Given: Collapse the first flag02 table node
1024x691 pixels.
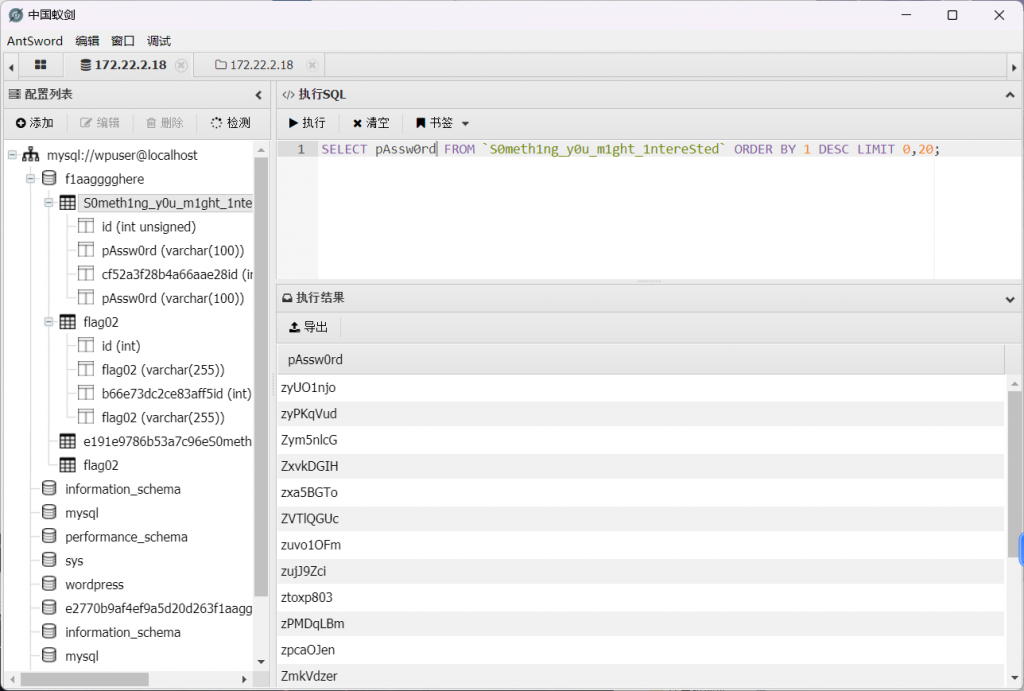Looking at the screenshot, I should (48, 321).
